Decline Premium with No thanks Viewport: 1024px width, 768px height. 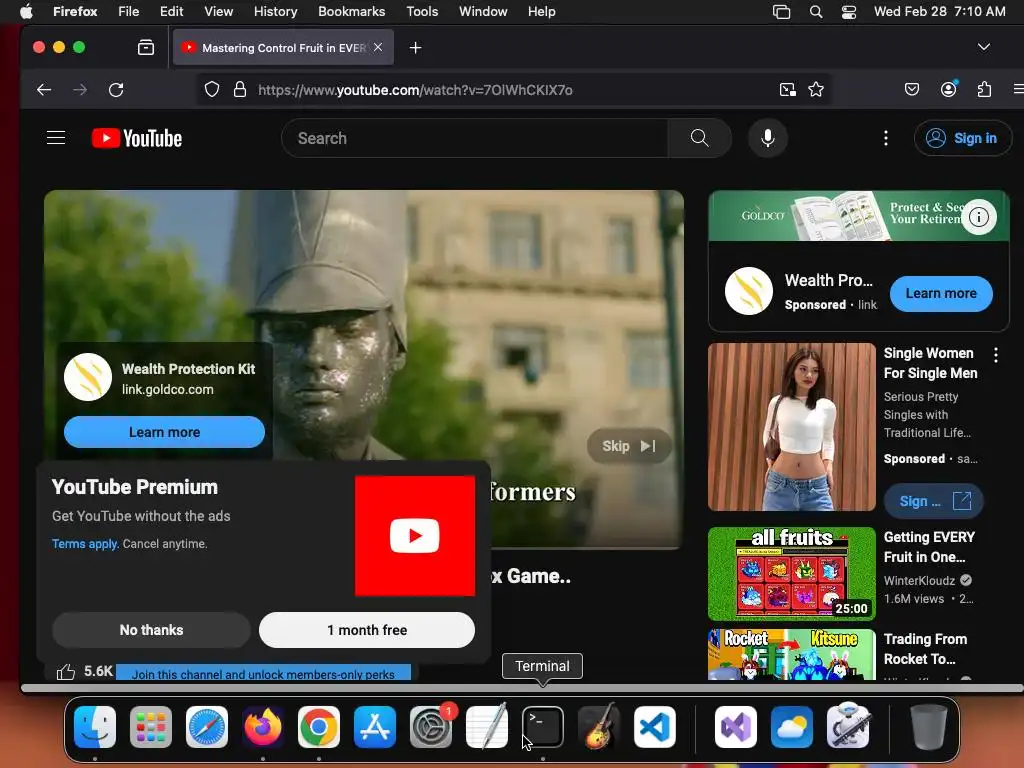click(x=152, y=630)
